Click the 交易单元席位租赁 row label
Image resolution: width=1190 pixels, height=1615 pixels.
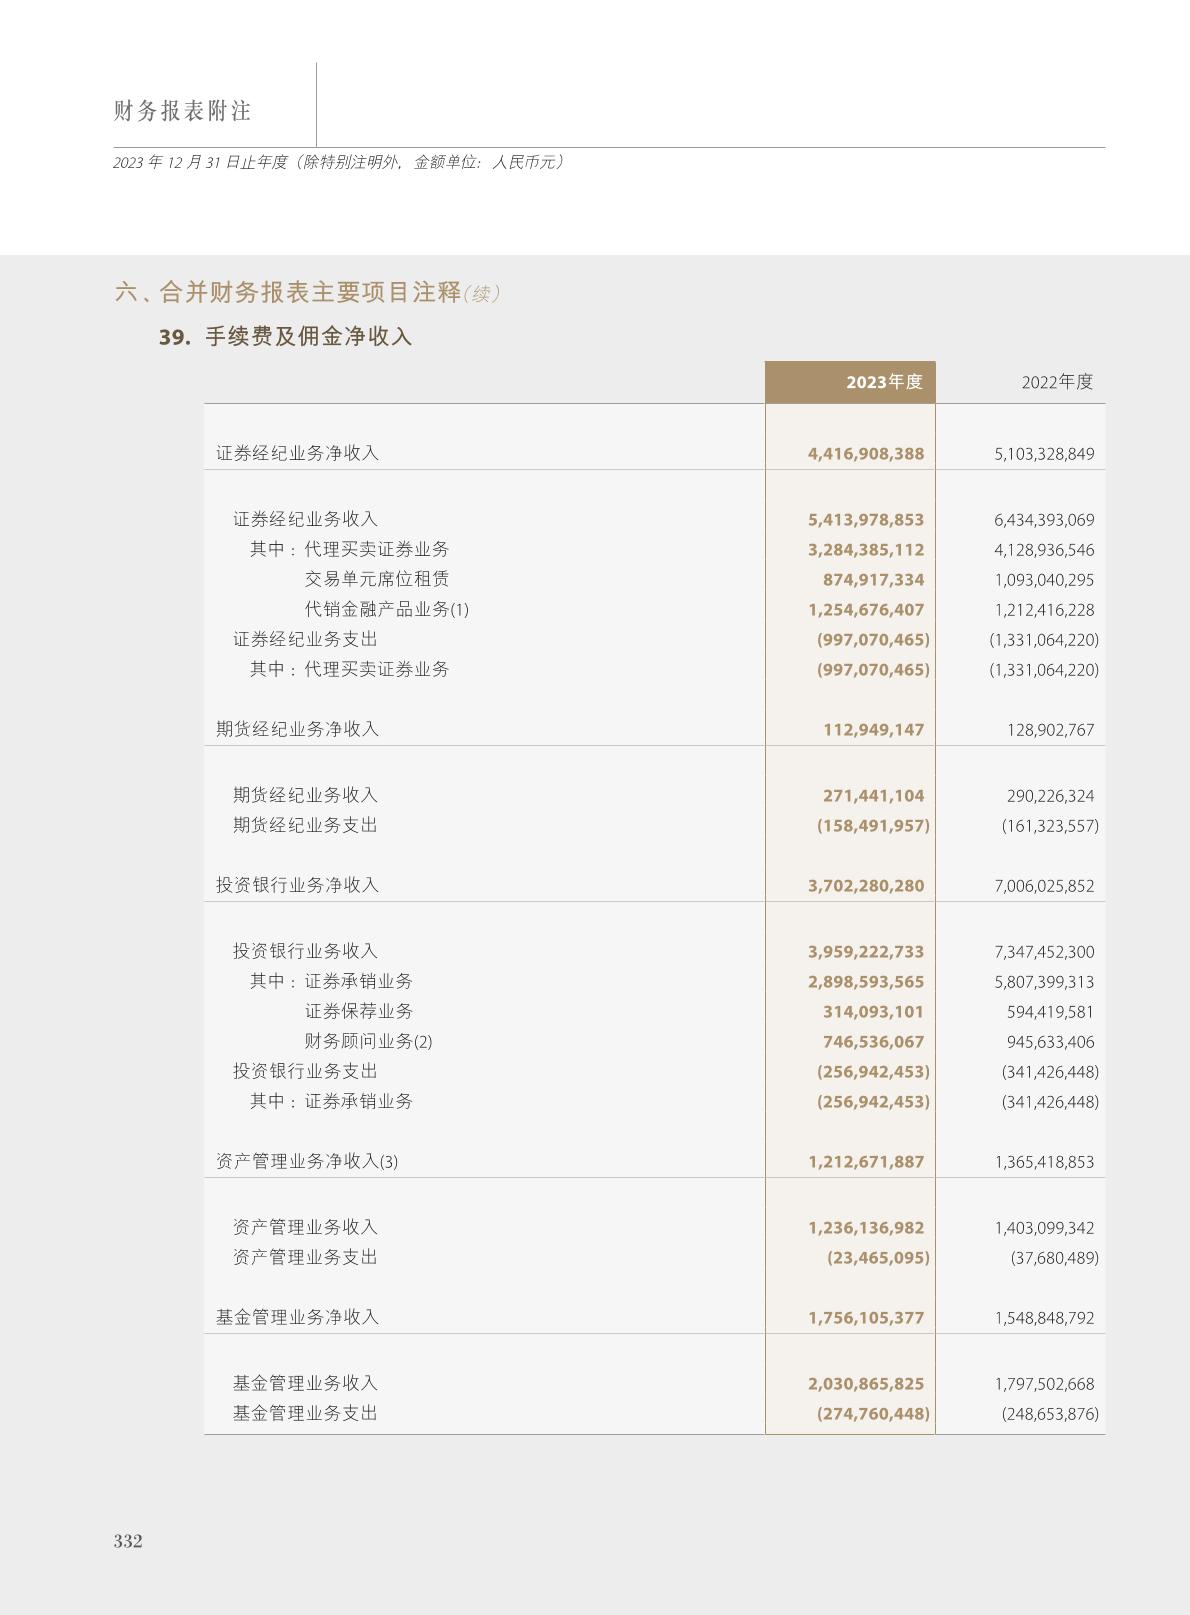tap(377, 579)
